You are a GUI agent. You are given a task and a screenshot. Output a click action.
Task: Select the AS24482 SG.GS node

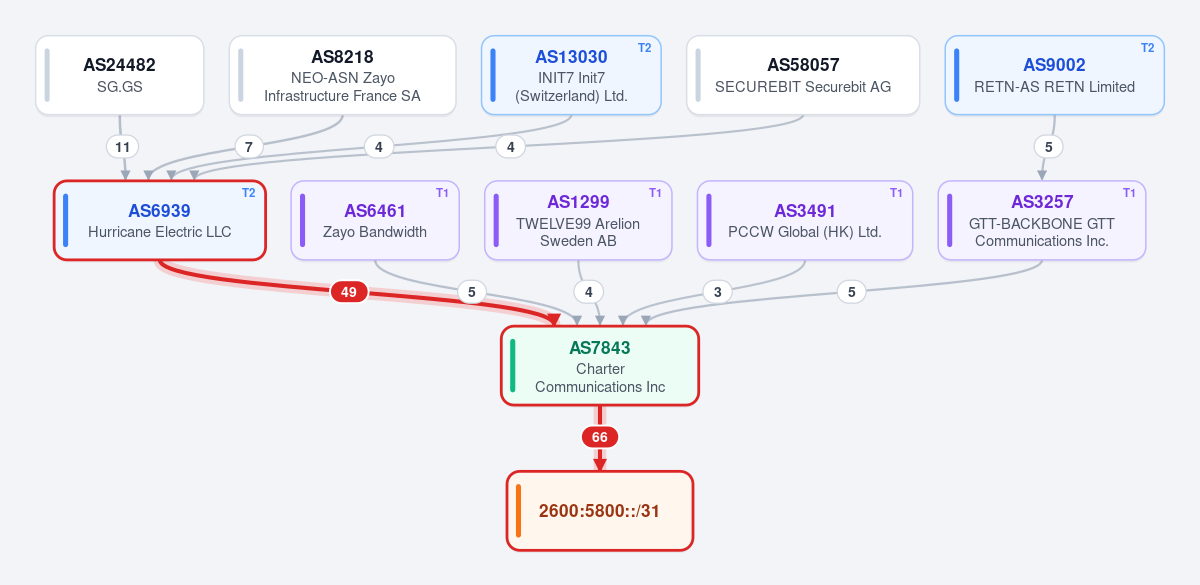[120, 76]
